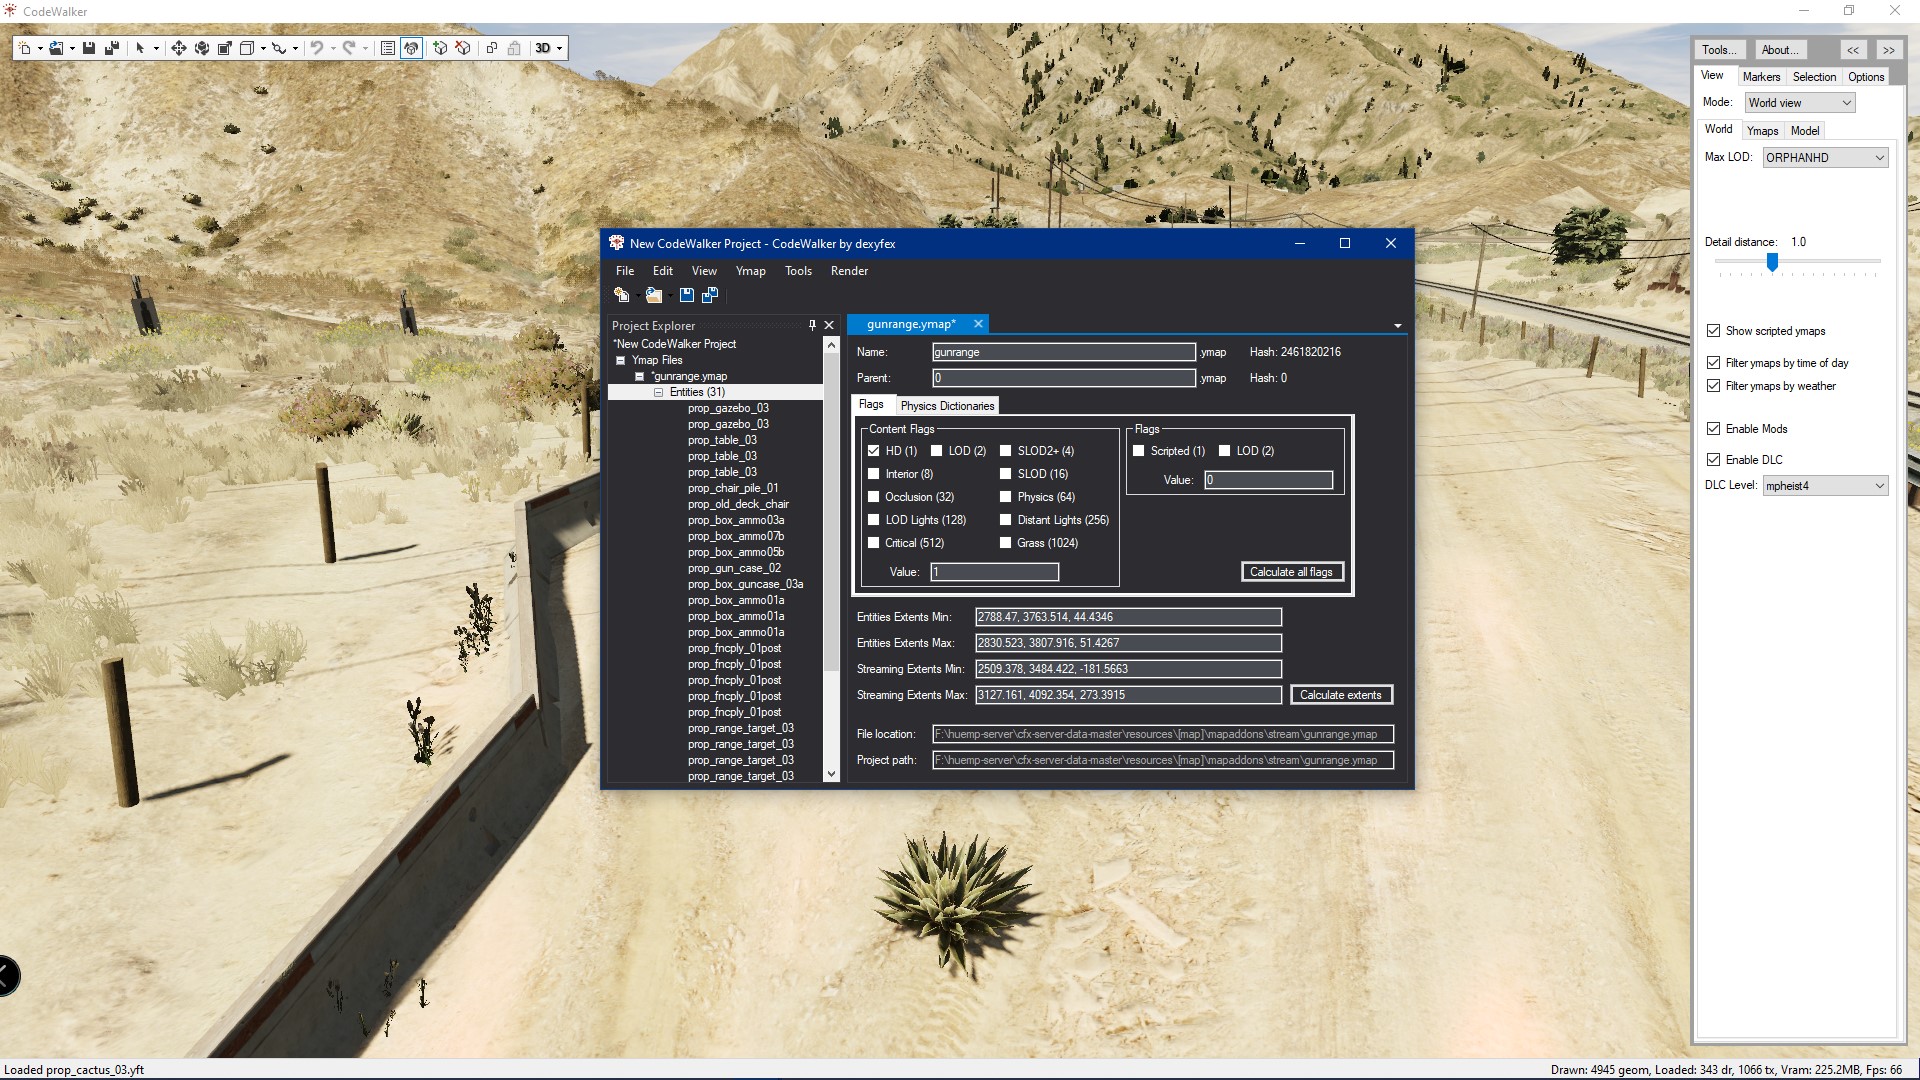
Task: Click the New file icon in main toolbar
Action: (x=25, y=48)
